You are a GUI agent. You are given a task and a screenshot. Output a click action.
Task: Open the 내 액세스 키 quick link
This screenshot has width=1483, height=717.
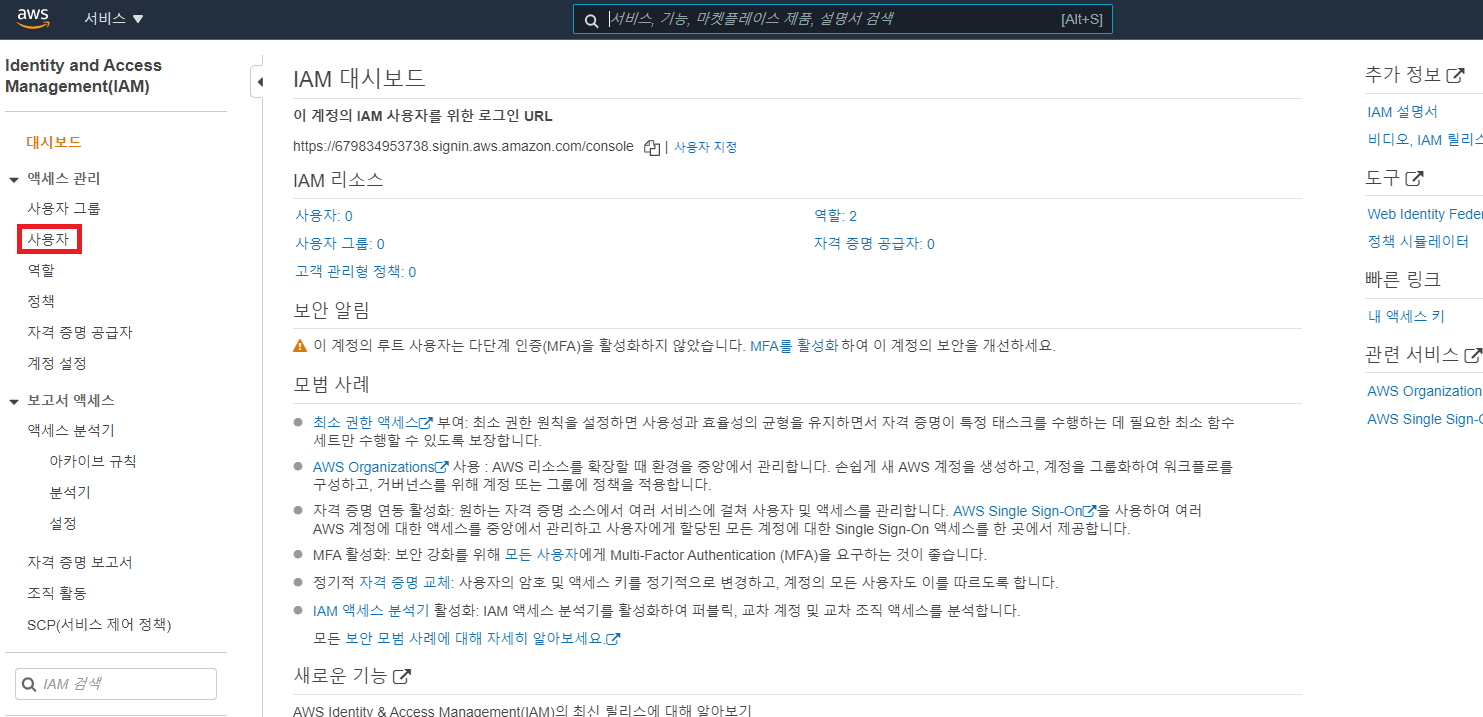click(x=1406, y=317)
